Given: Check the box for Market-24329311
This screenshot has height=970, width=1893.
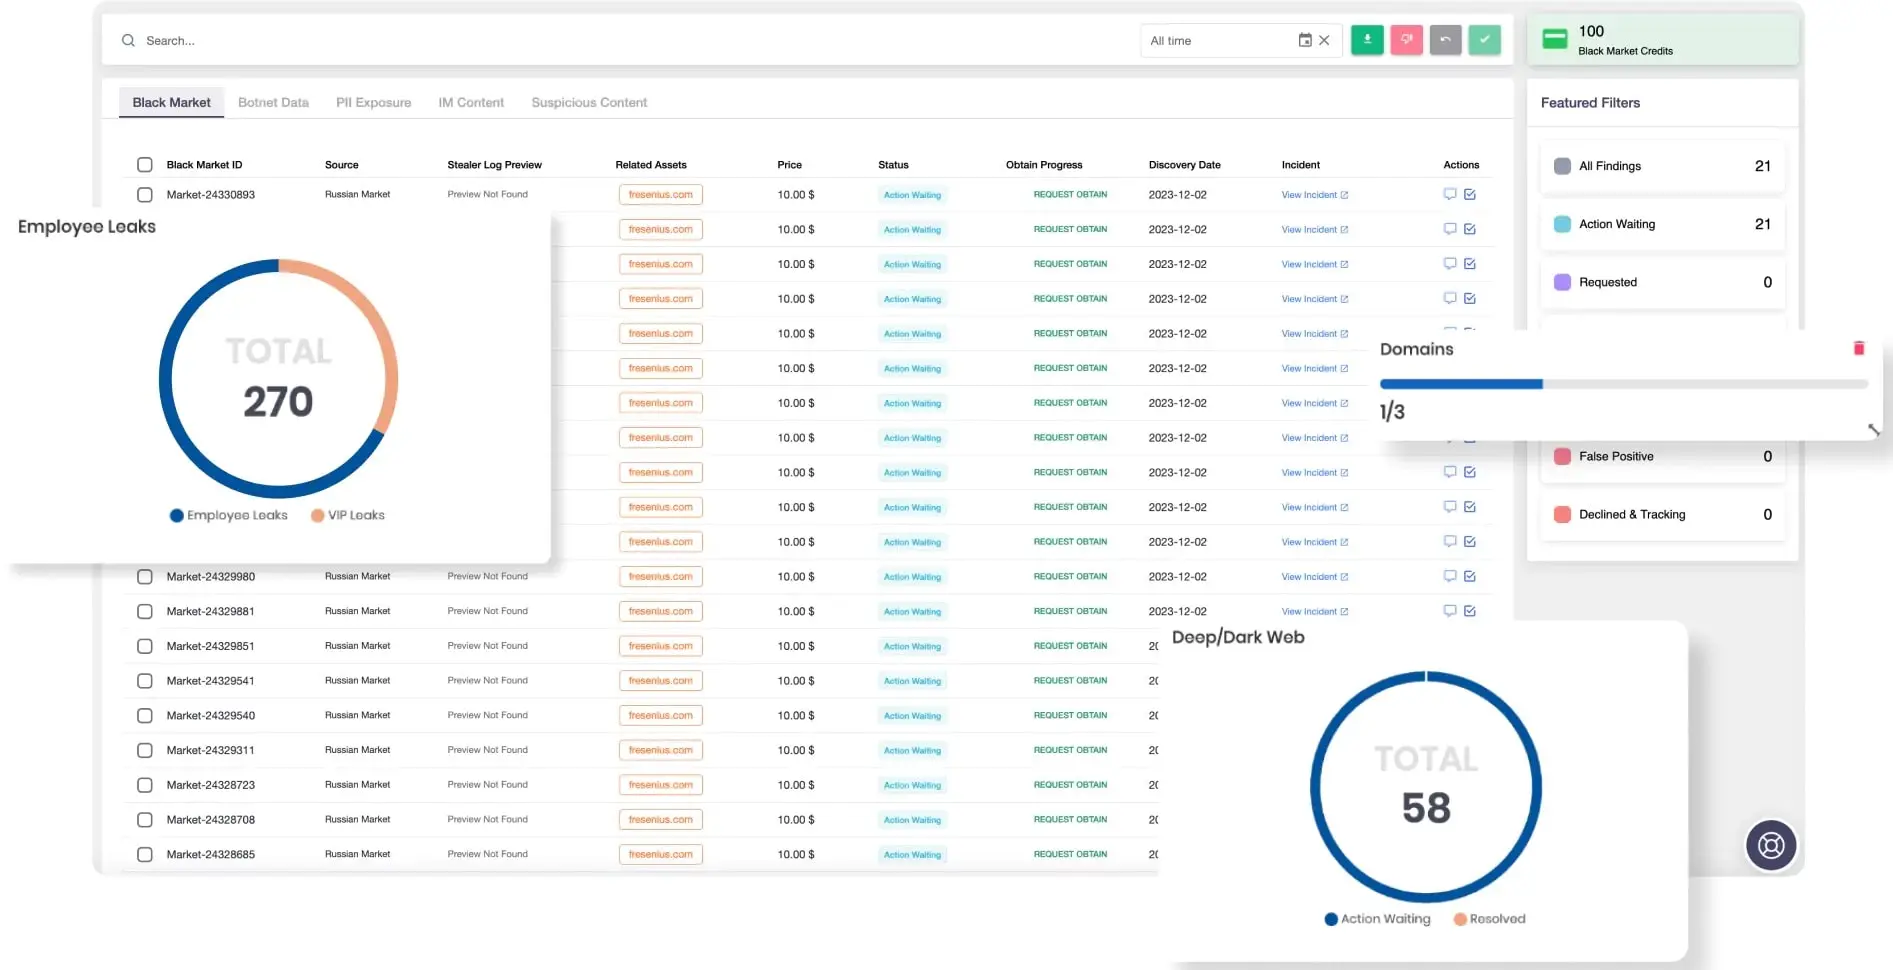Looking at the screenshot, I should (145, 750).
